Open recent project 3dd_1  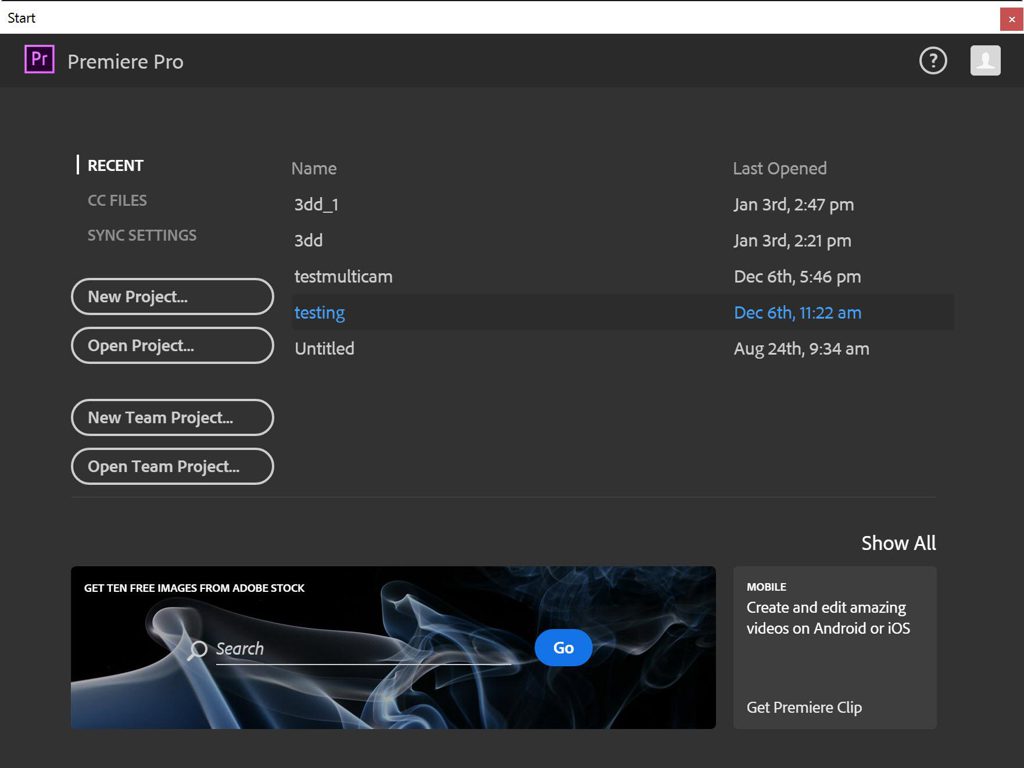pyautogui.click(x=316, y=204)
